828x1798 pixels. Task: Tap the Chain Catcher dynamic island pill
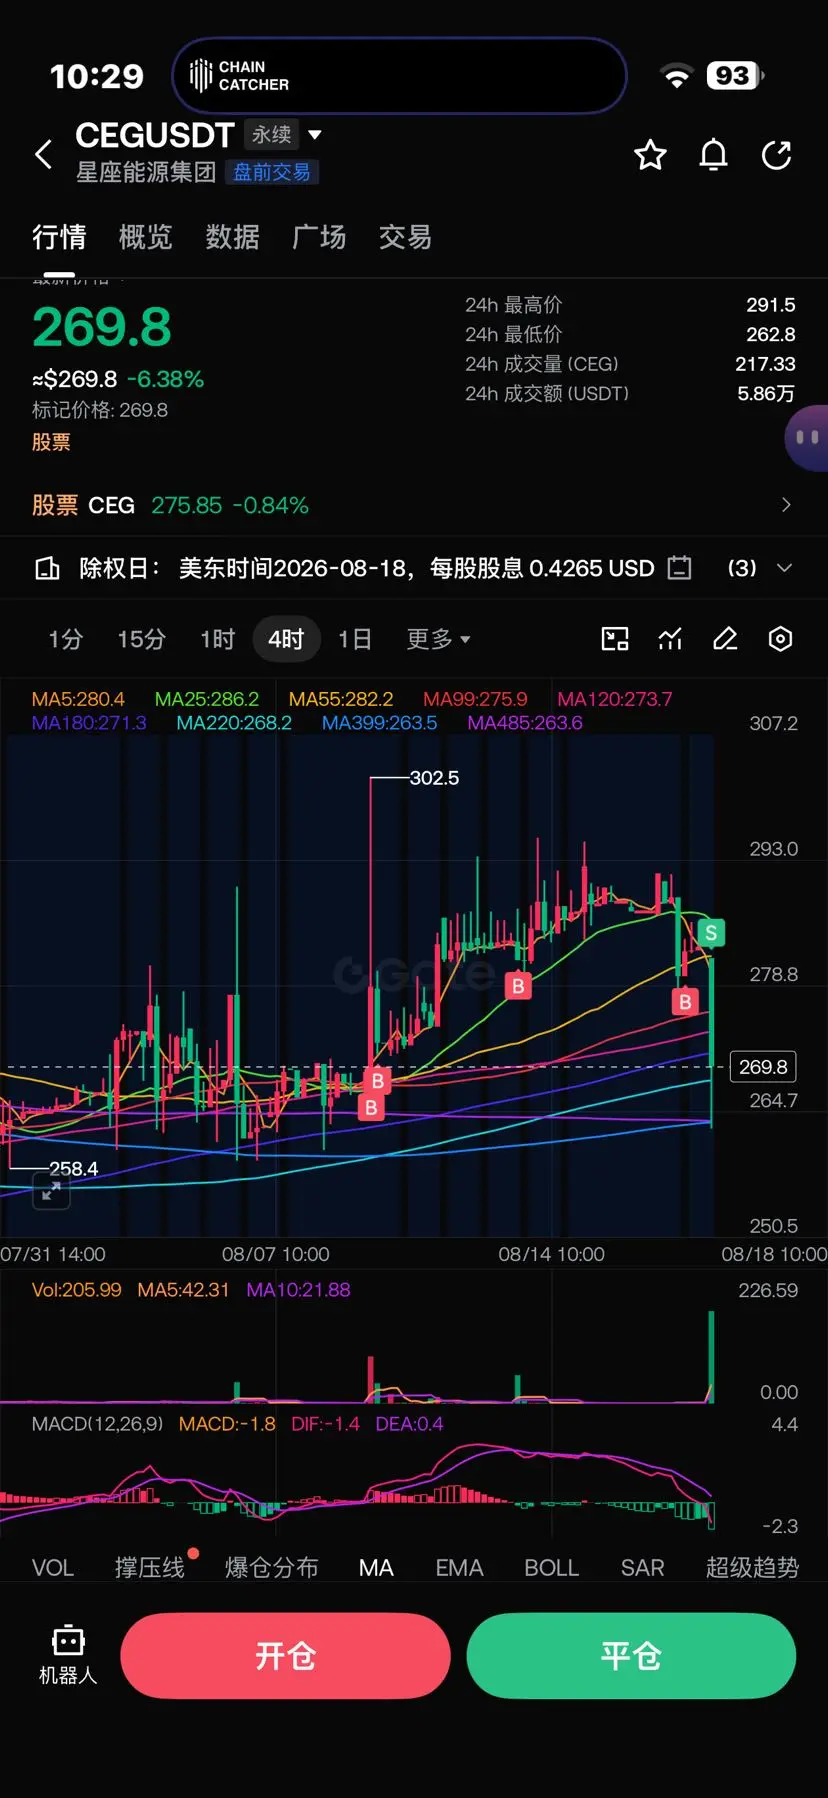point(399,76)
